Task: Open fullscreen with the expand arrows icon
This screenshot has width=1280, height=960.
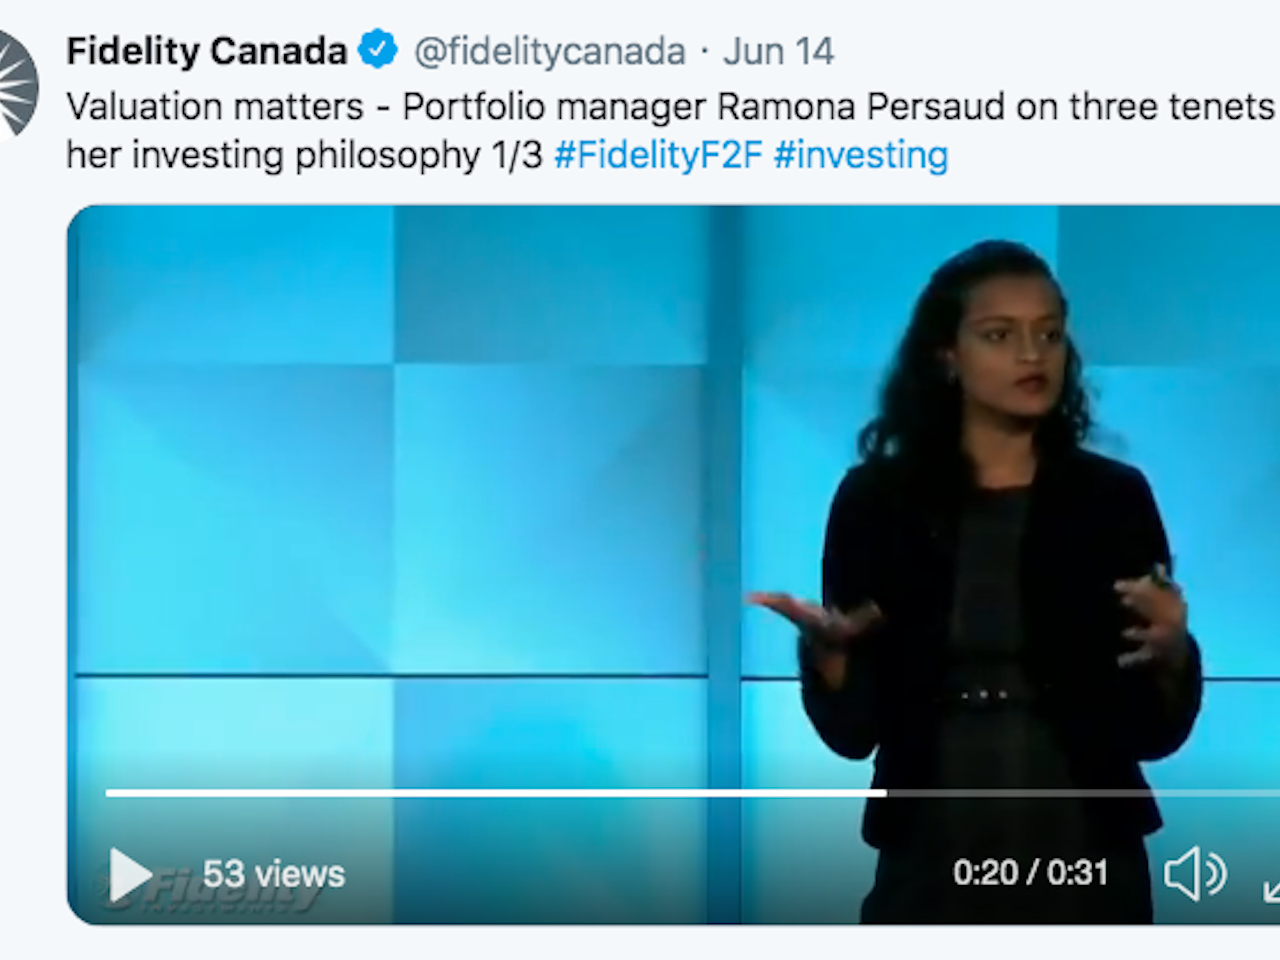Action: [x=1270, y=889]
